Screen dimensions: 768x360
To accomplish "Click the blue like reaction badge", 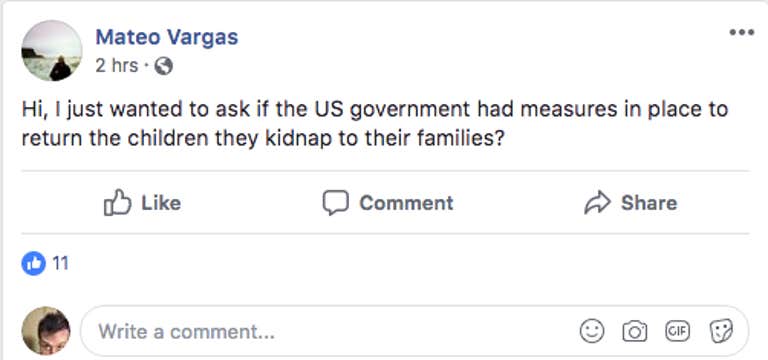I will tap(33, 264).
